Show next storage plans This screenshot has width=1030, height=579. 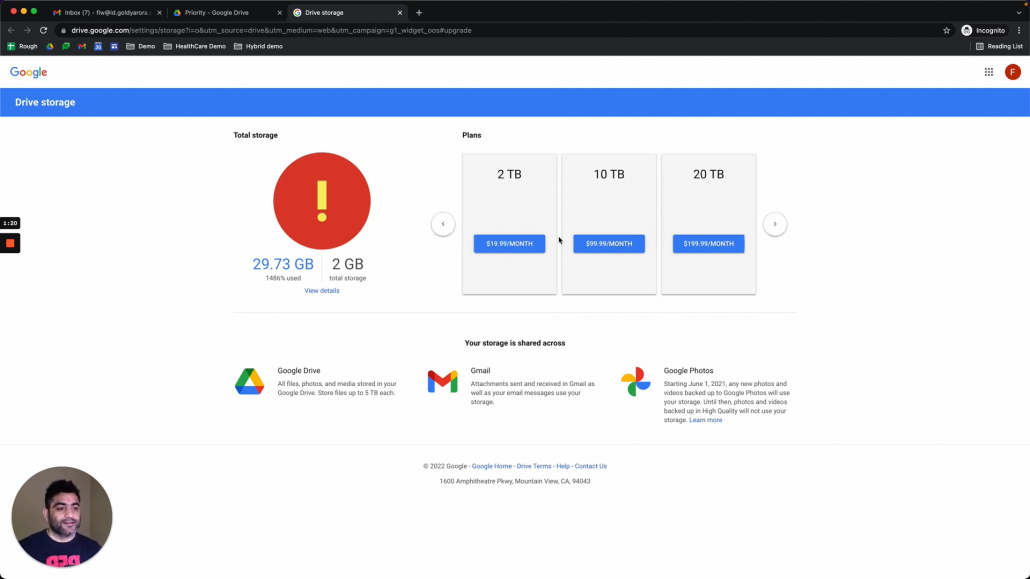774,224
